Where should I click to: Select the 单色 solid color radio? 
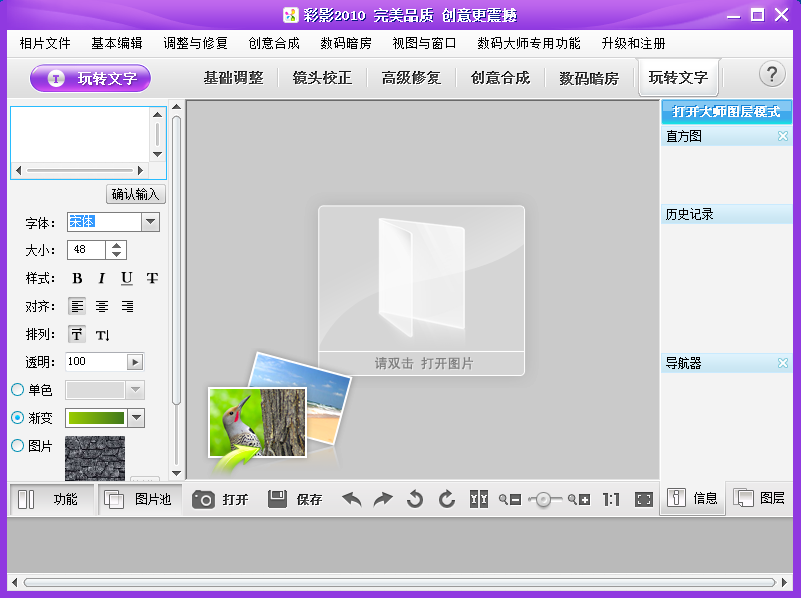coord(18,390)
